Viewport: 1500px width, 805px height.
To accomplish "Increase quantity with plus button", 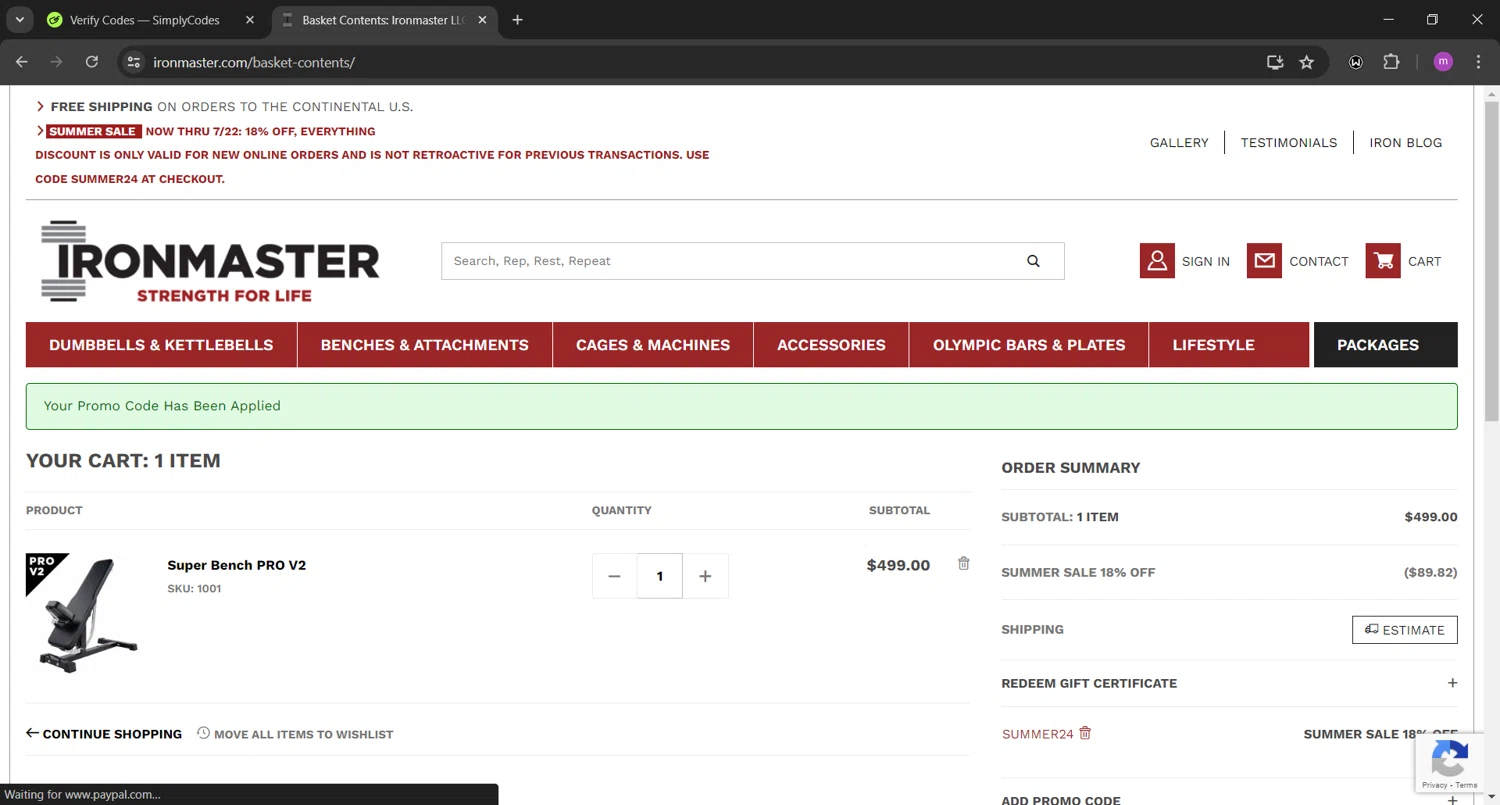I will [705, 576].
